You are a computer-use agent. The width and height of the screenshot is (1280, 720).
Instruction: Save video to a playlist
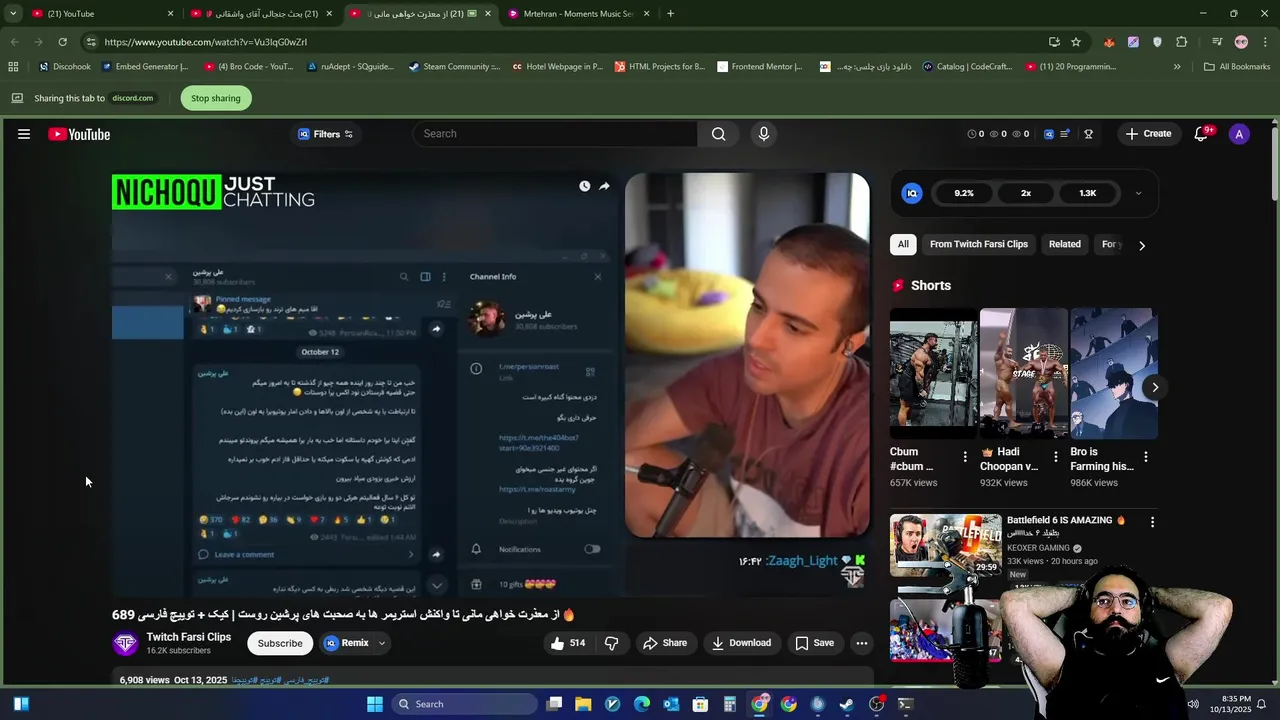[x=814, y=643]
